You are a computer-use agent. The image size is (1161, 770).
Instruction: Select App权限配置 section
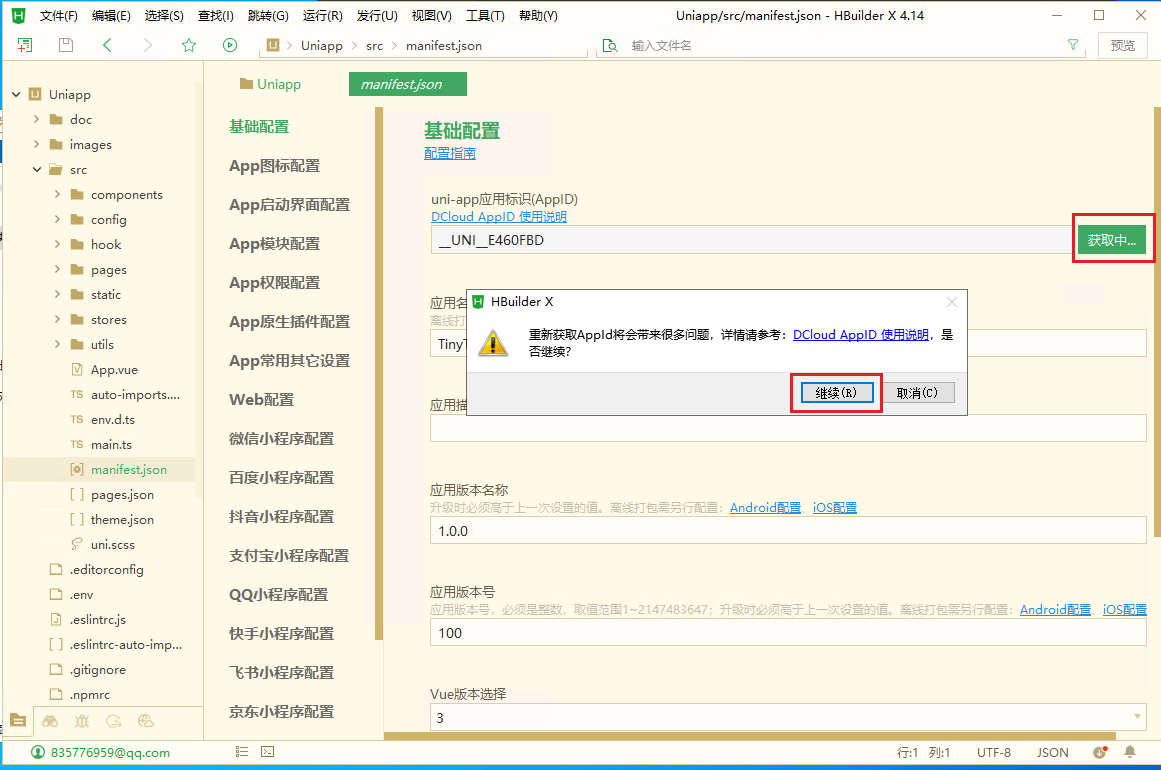click(x=275, y=283)
